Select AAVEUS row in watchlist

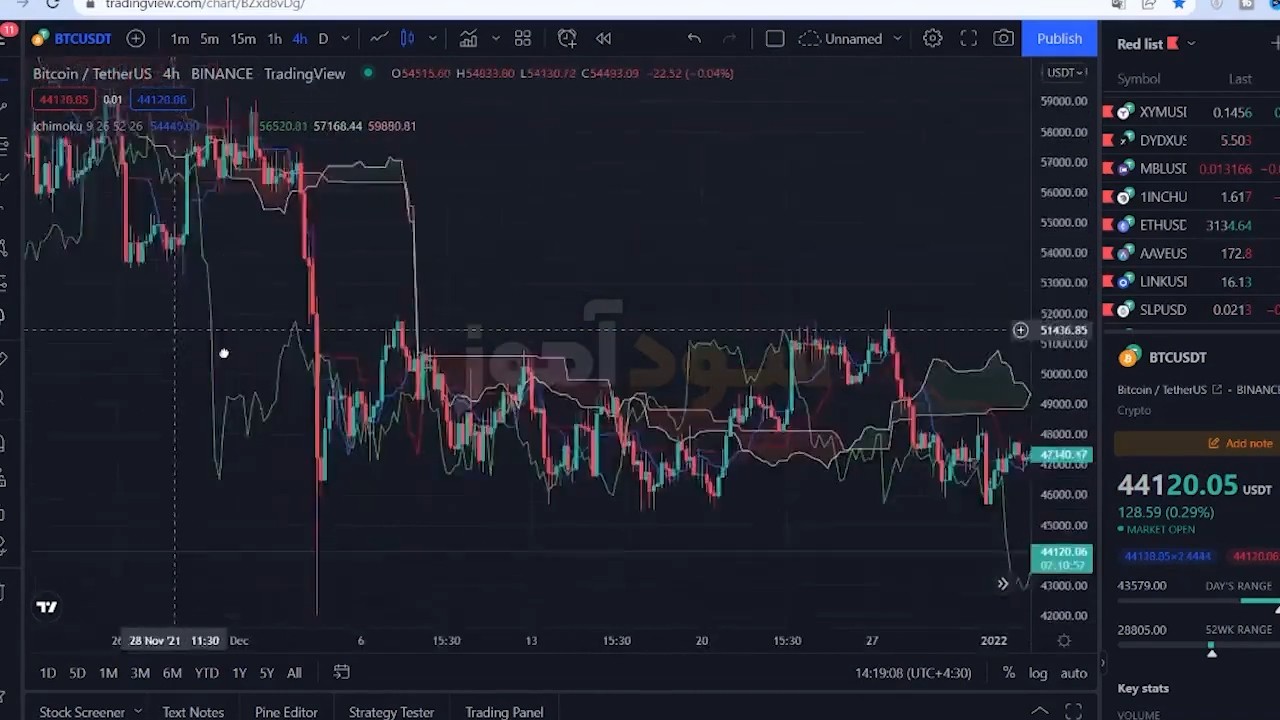(x=1190, y=254)
